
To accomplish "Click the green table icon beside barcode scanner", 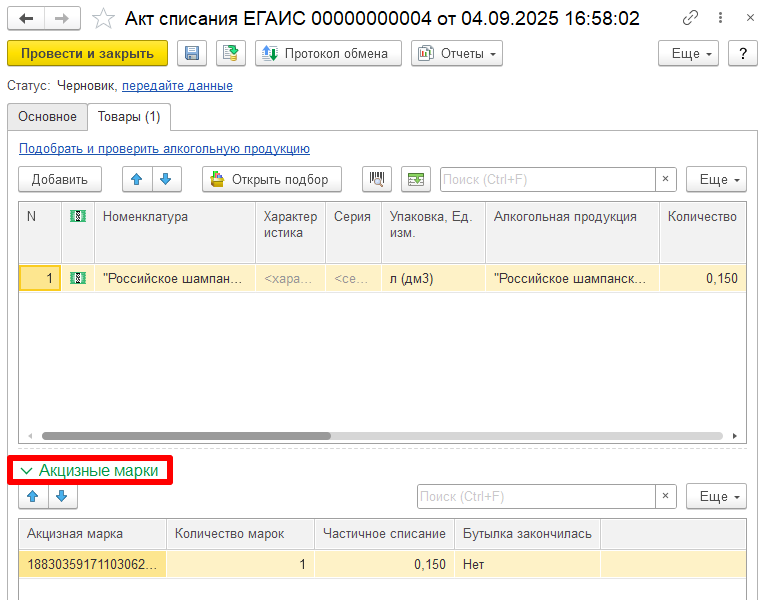I will coord(415,179).
